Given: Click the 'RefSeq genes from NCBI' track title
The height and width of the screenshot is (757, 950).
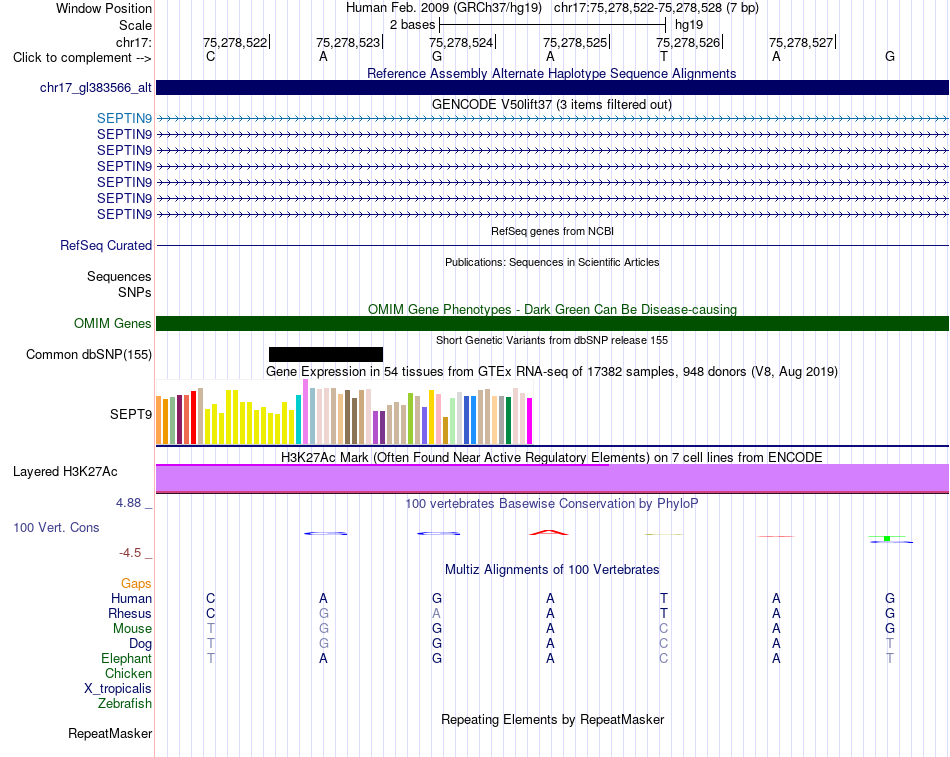Looking at the screenshot, I should coord(553,231).
